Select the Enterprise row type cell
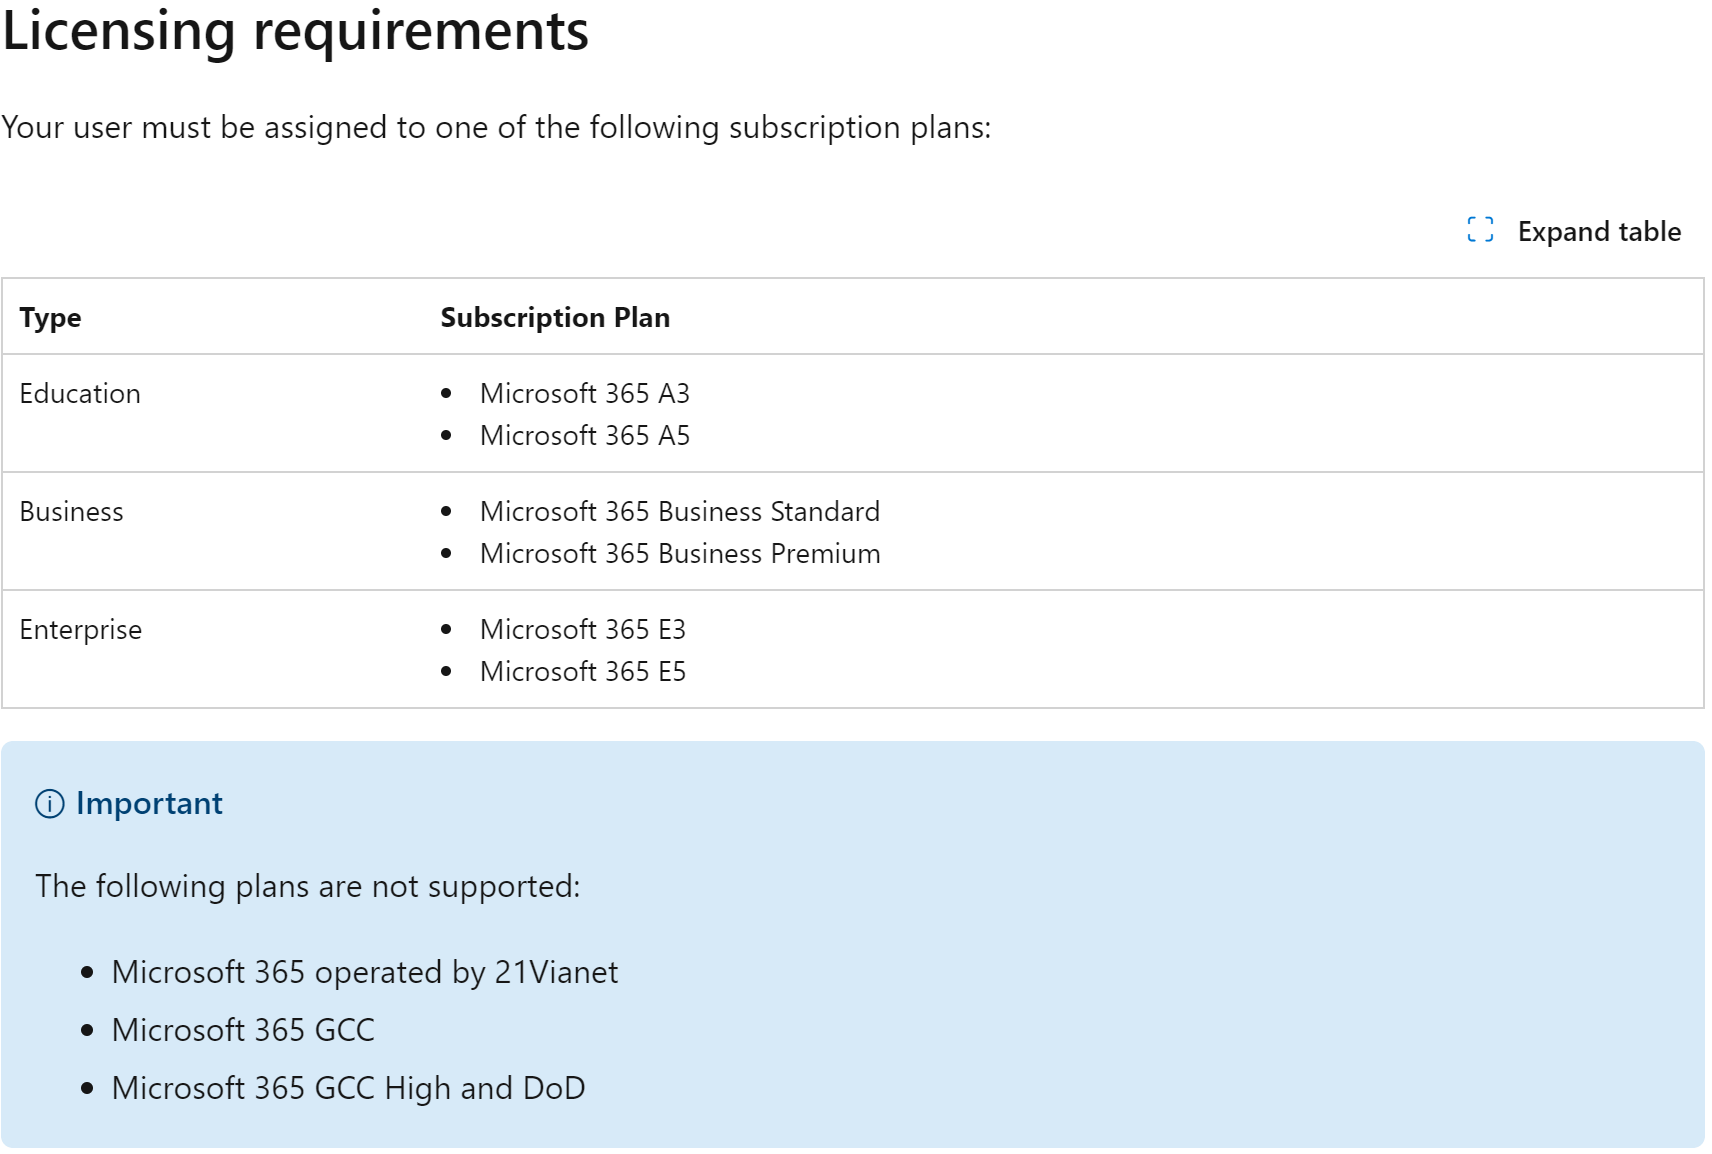Image resolution: width=1712 pixels, height=1154 pixels. [81, 630]
